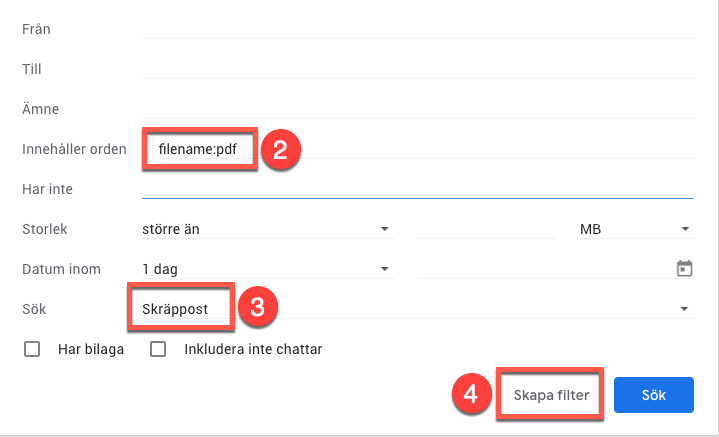Click the Ämne subject field
This screenshot has height=437, width=719.
(418, 108)
